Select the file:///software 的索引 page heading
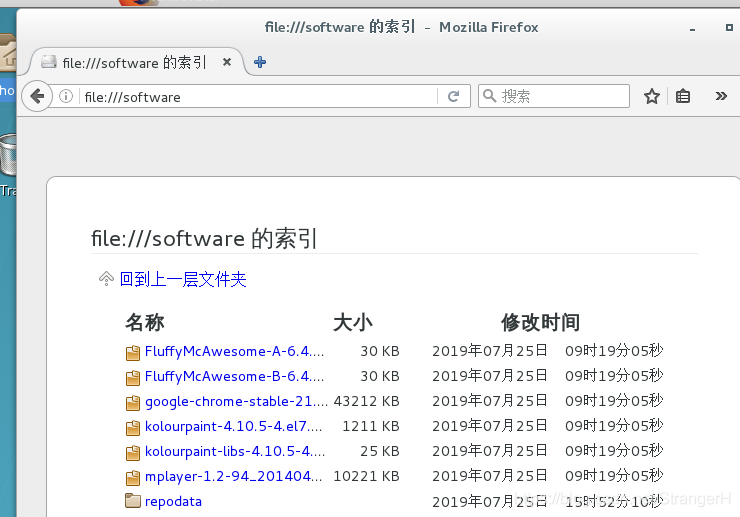Image resolution: width=740 pixels, height=517 pixels. tap(204, 238)
